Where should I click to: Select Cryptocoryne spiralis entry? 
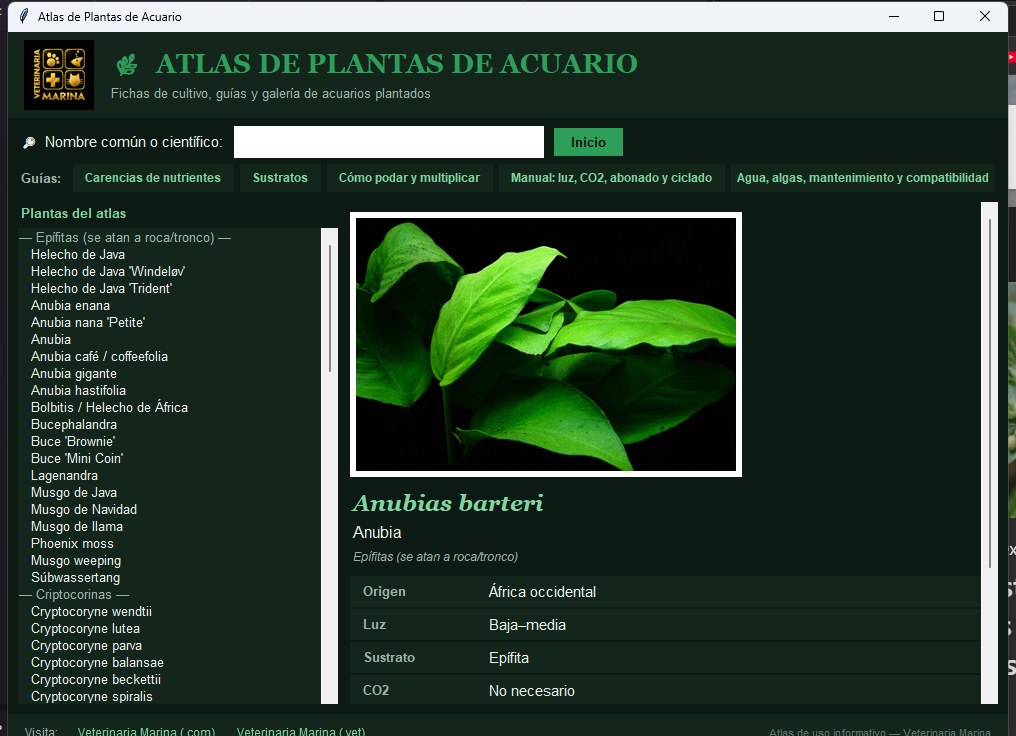click(91, 696)
